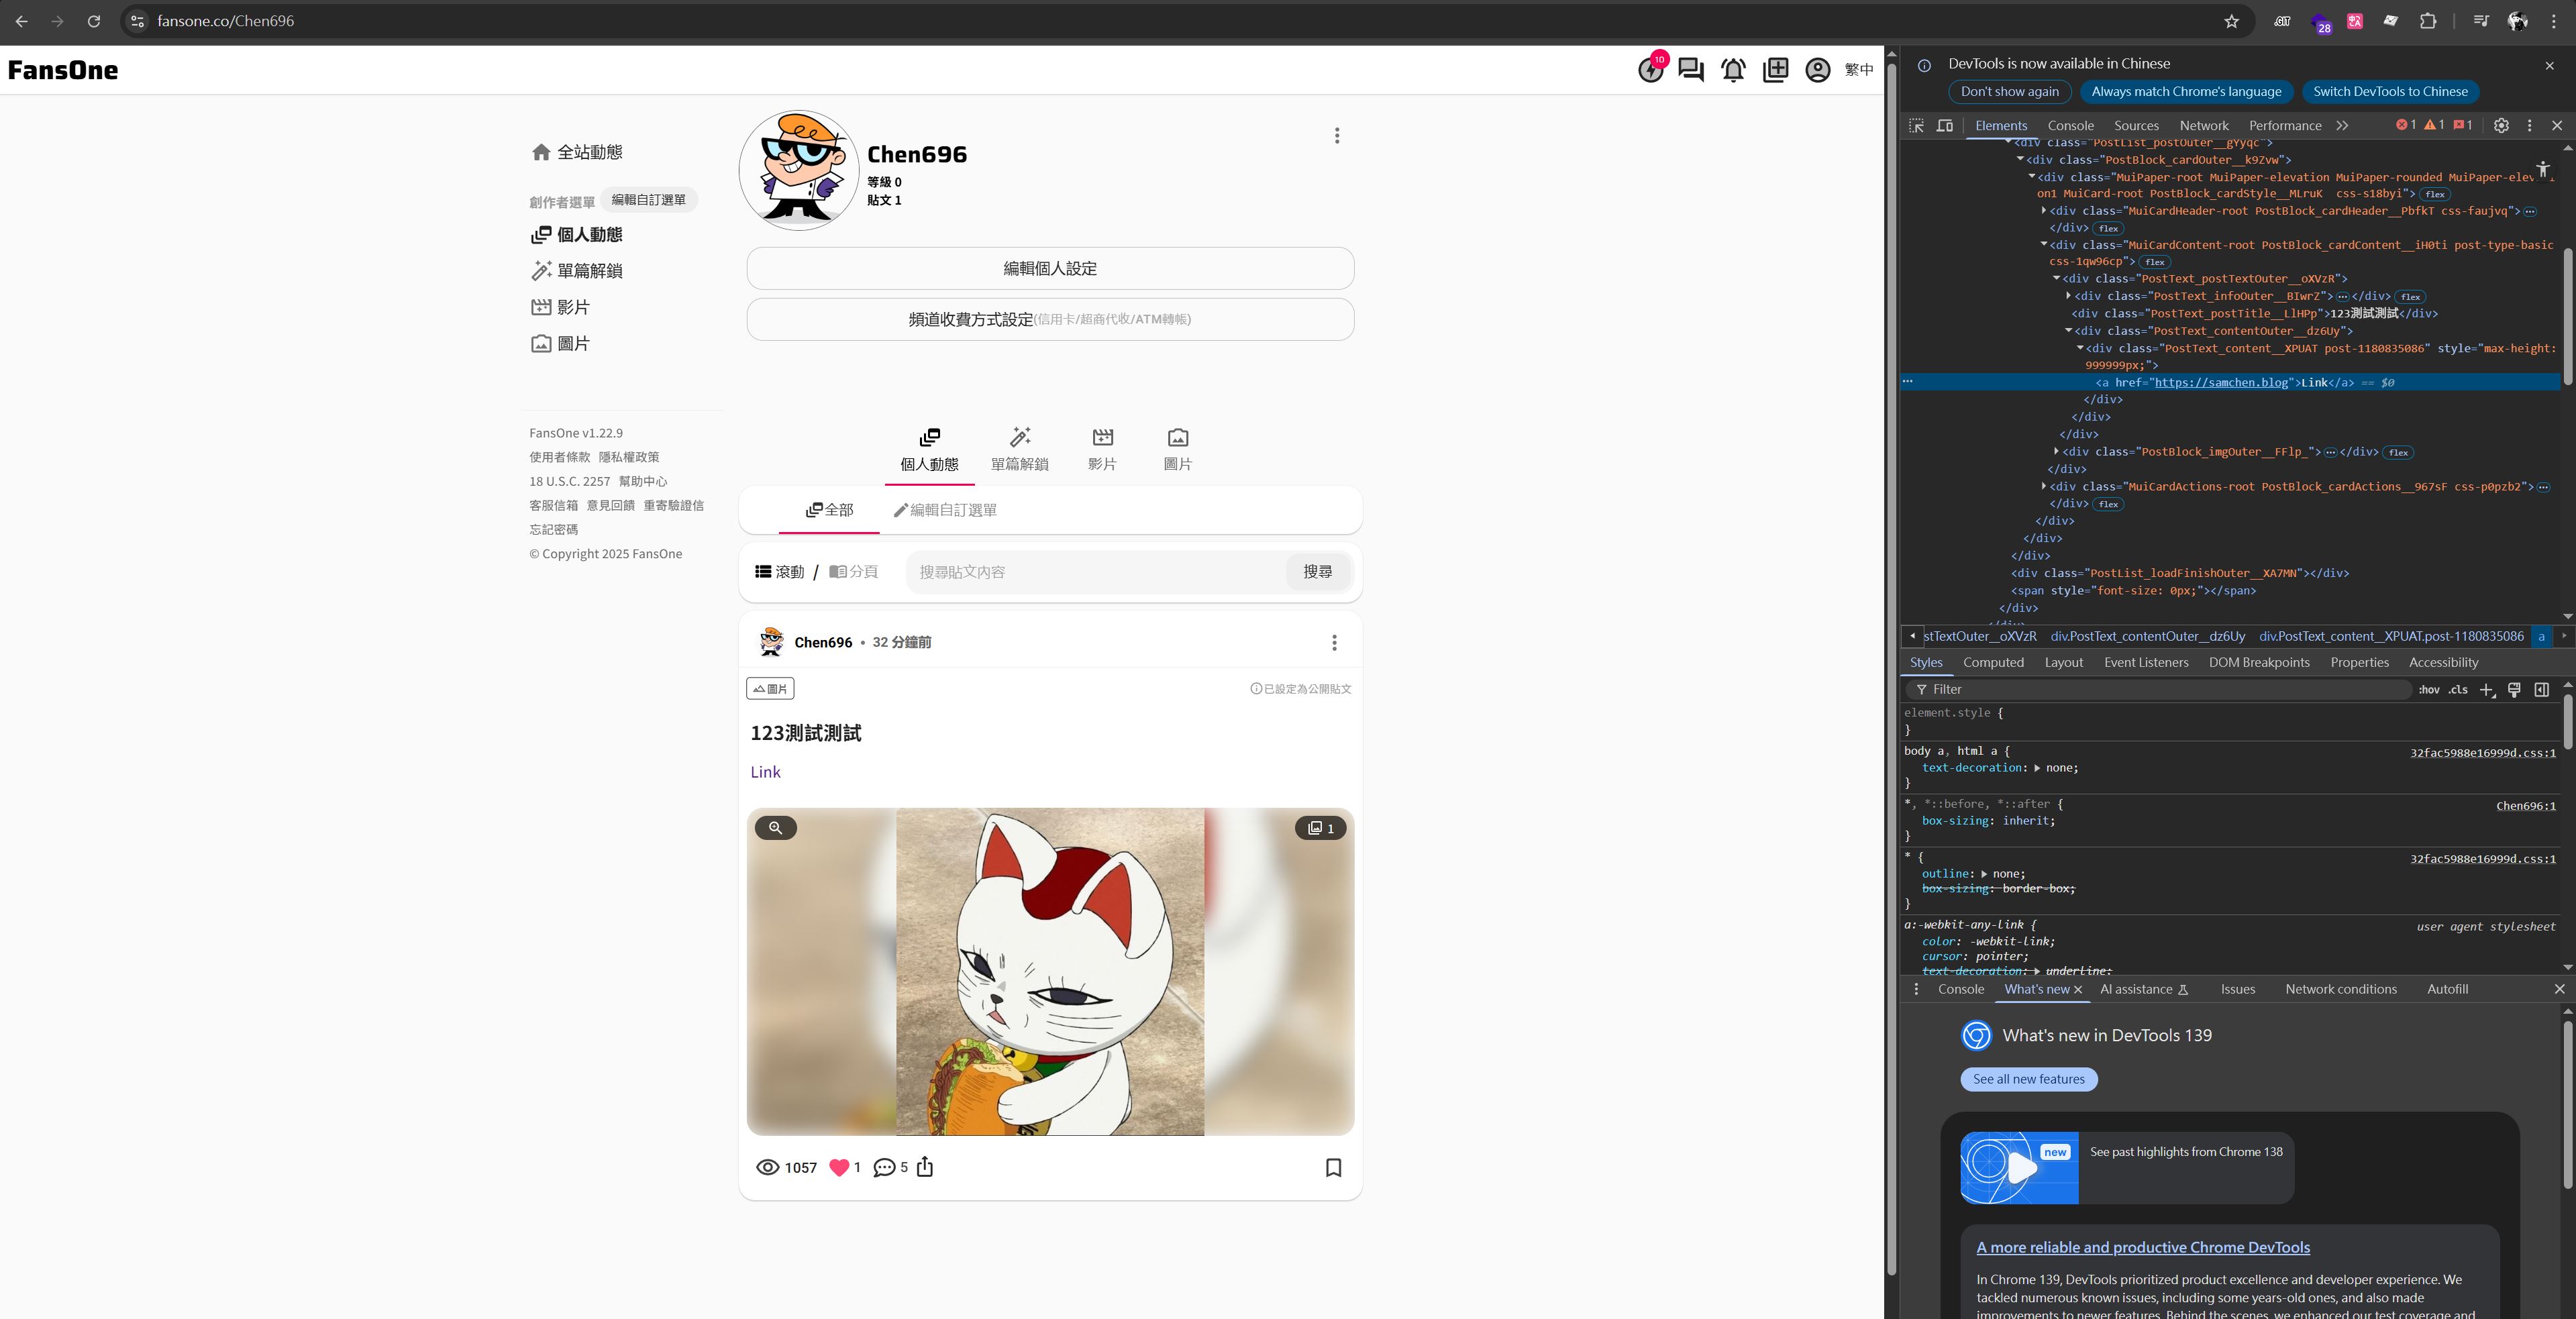The image size is (2576, 1319).
Task: Click the create new post plus icon
Action: [x=1775, y=70]
